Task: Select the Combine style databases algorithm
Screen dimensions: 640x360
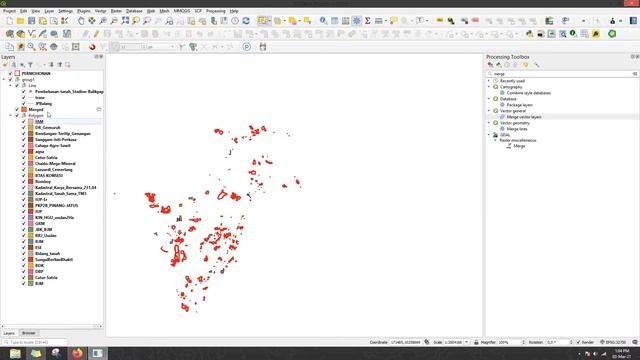Action: tap(529, 93)
